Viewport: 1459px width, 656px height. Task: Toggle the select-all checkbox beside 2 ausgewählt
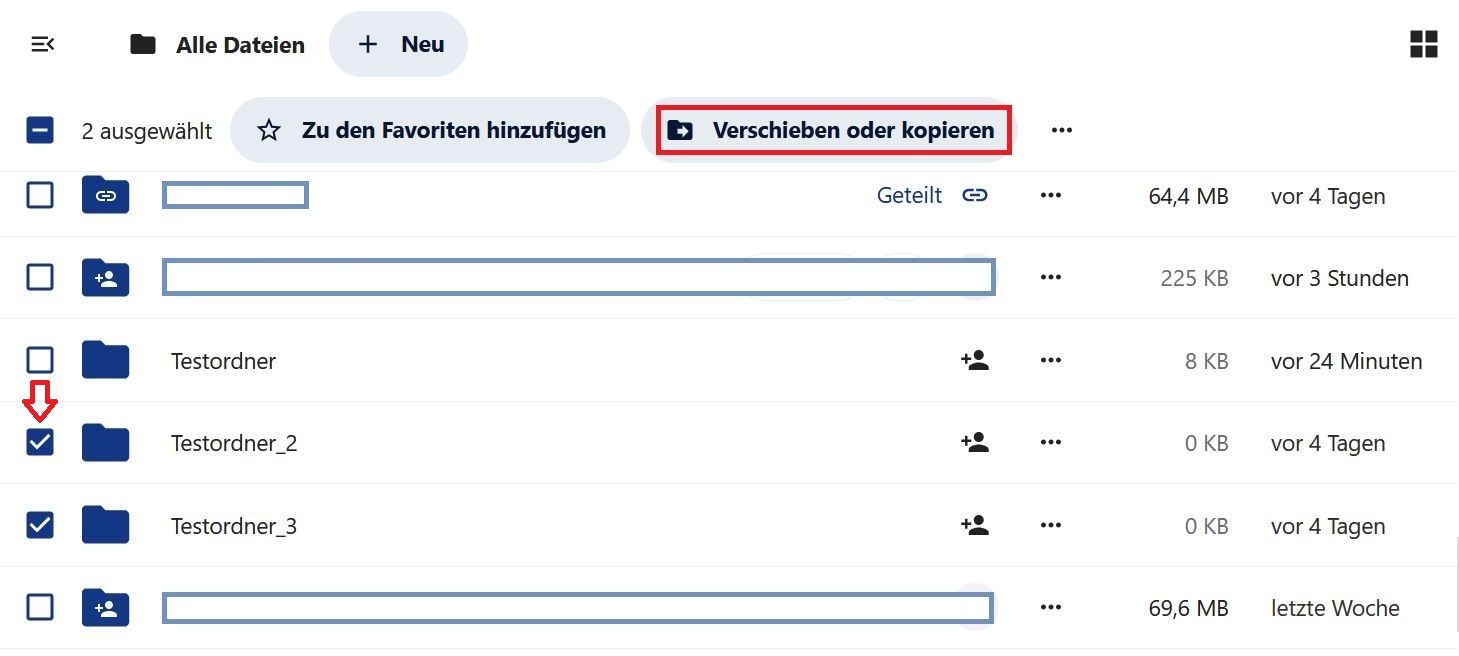pyautogui.click(x=40, y=130)
